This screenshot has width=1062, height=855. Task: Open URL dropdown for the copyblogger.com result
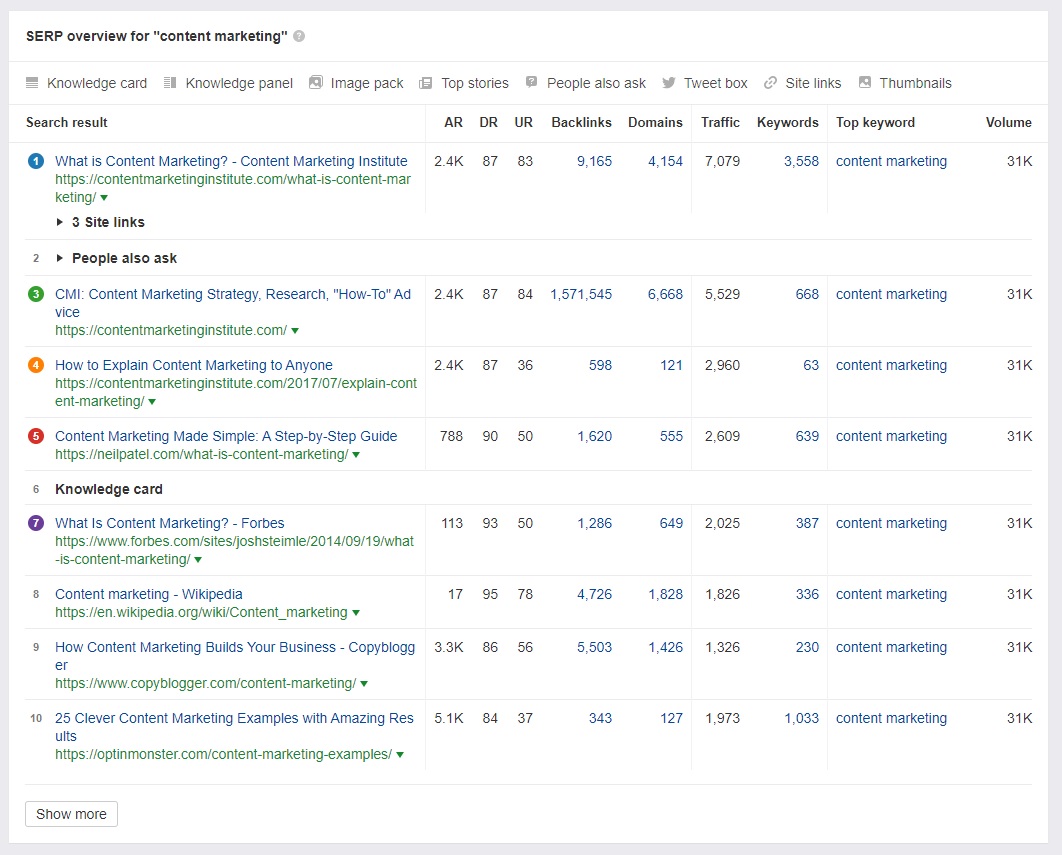[x=364, y=684]
